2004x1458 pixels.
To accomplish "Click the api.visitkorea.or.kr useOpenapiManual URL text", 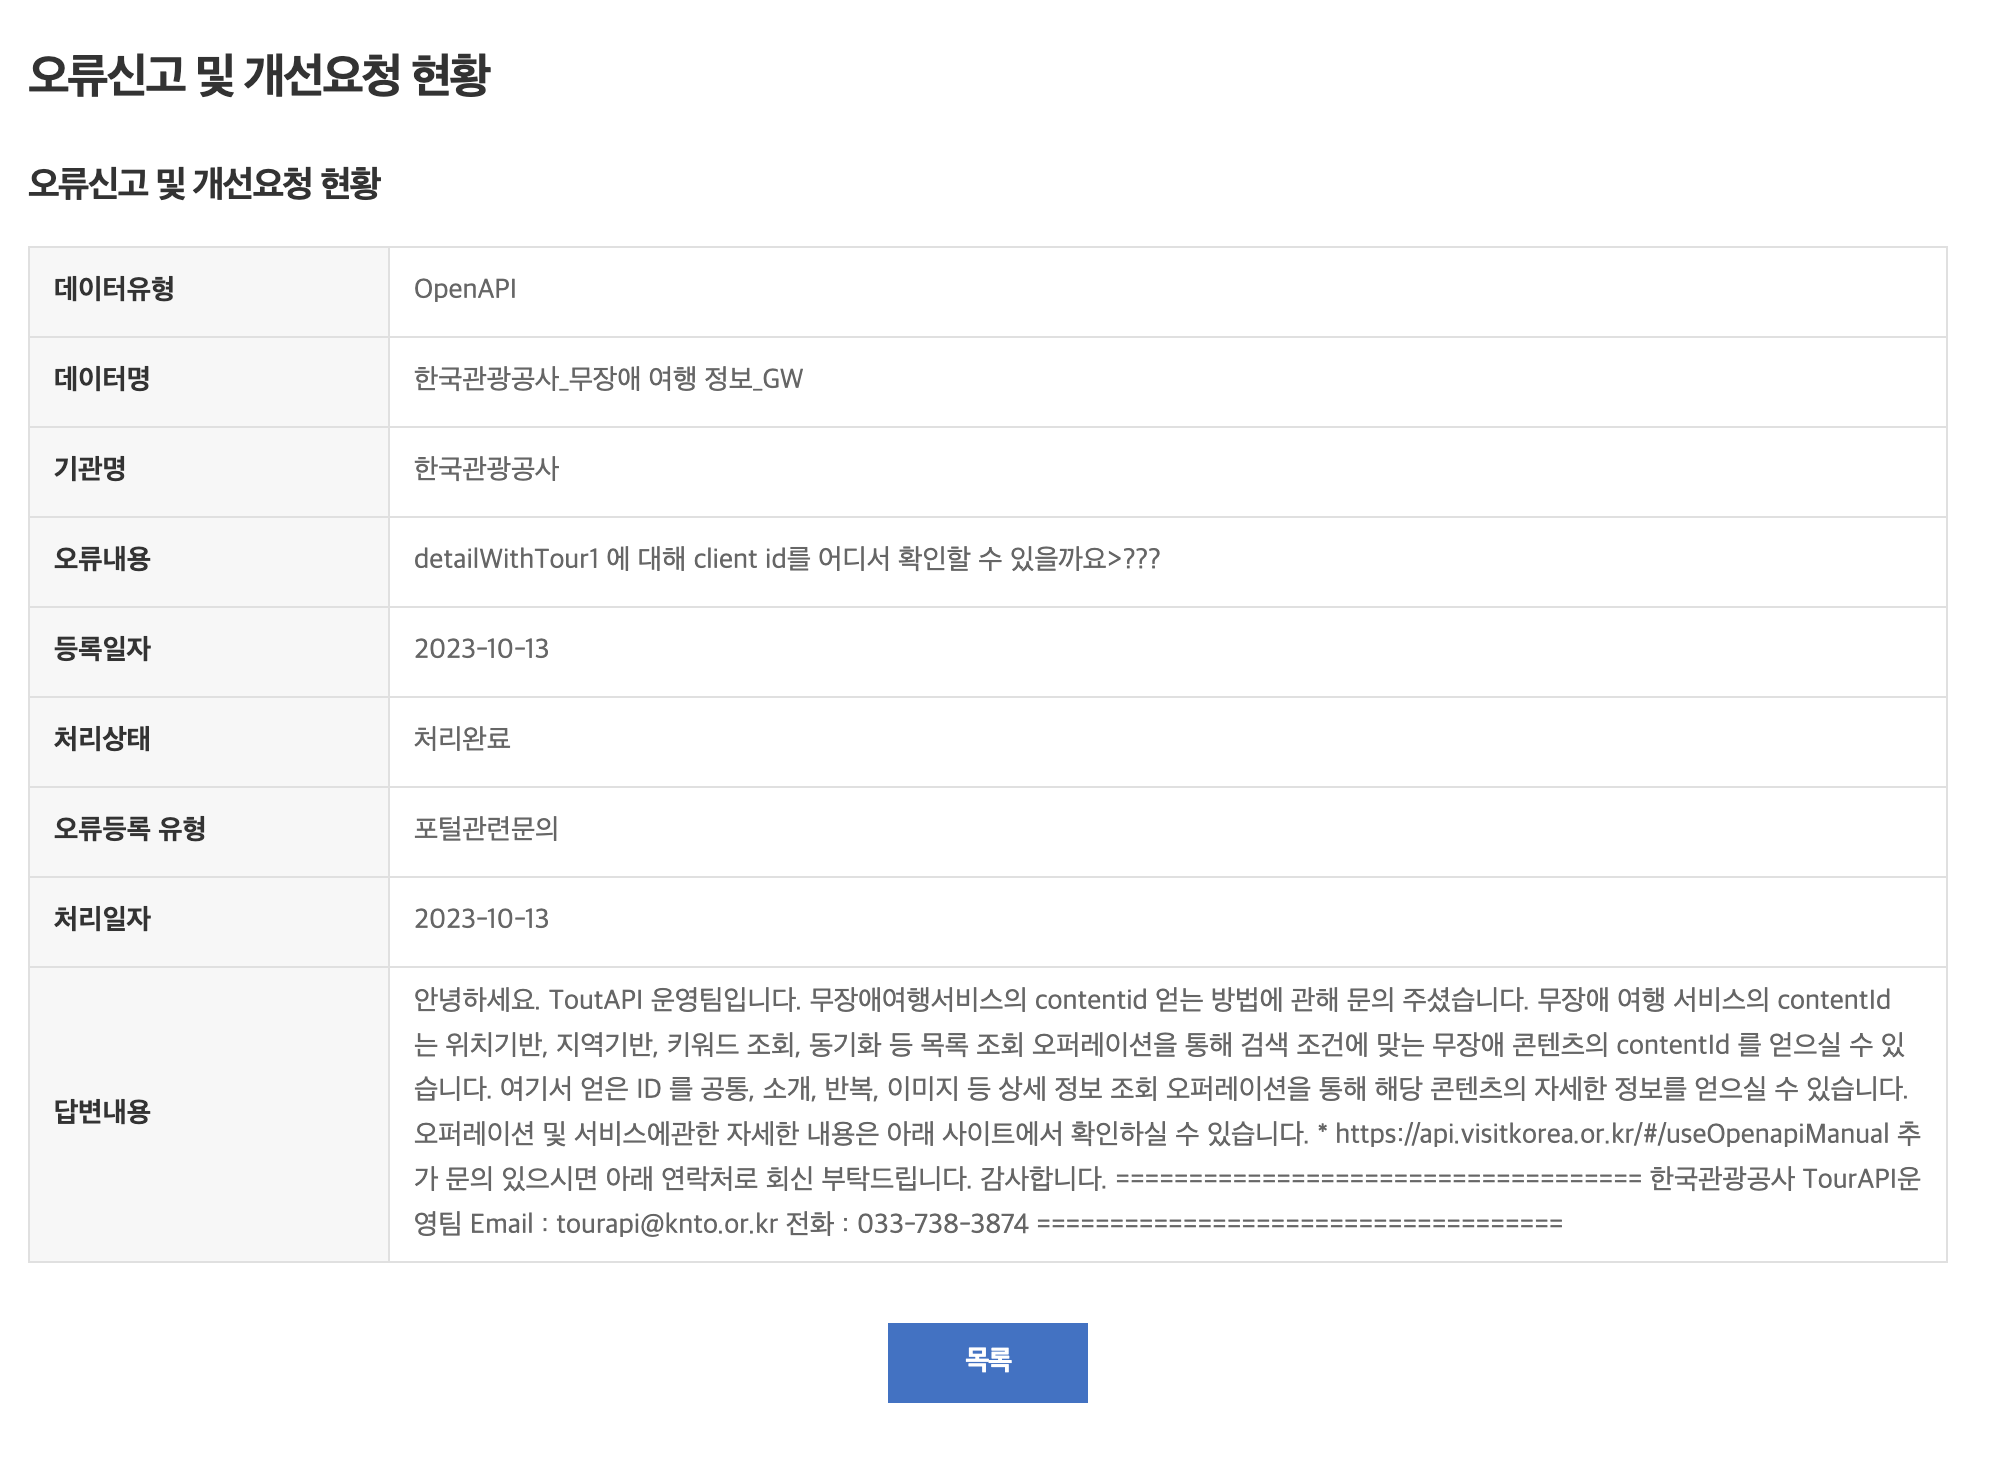I will [x=1612, y=1134].
